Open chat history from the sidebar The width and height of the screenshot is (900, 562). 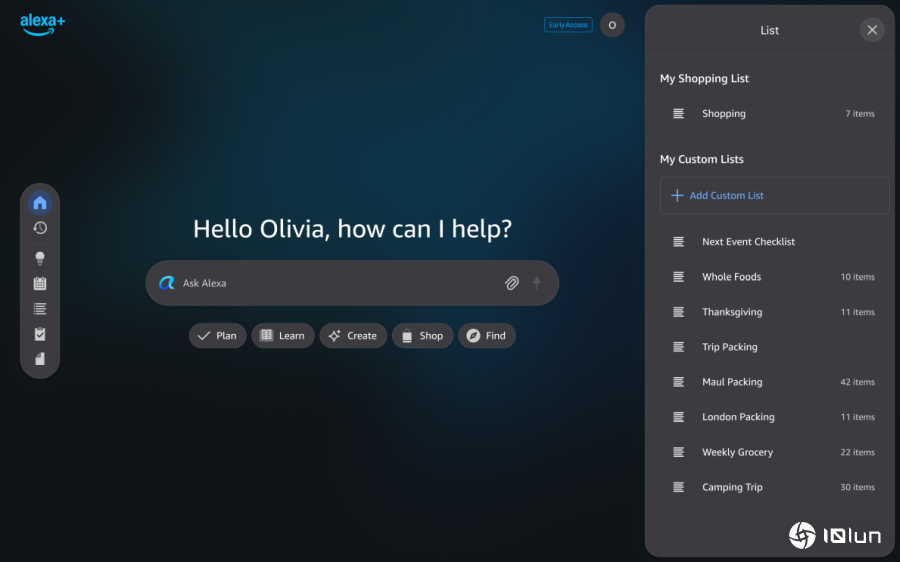[x=40, y=228]
